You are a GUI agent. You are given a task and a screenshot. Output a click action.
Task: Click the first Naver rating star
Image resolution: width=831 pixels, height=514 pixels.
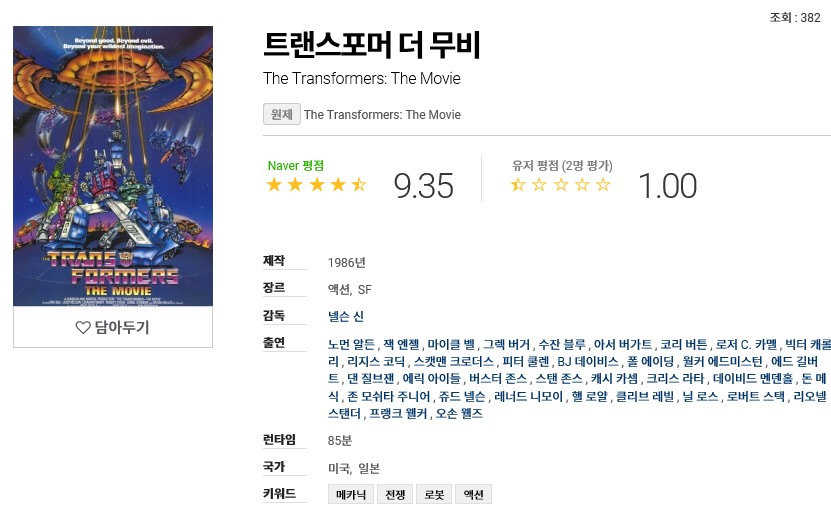(x=274, y=184)
